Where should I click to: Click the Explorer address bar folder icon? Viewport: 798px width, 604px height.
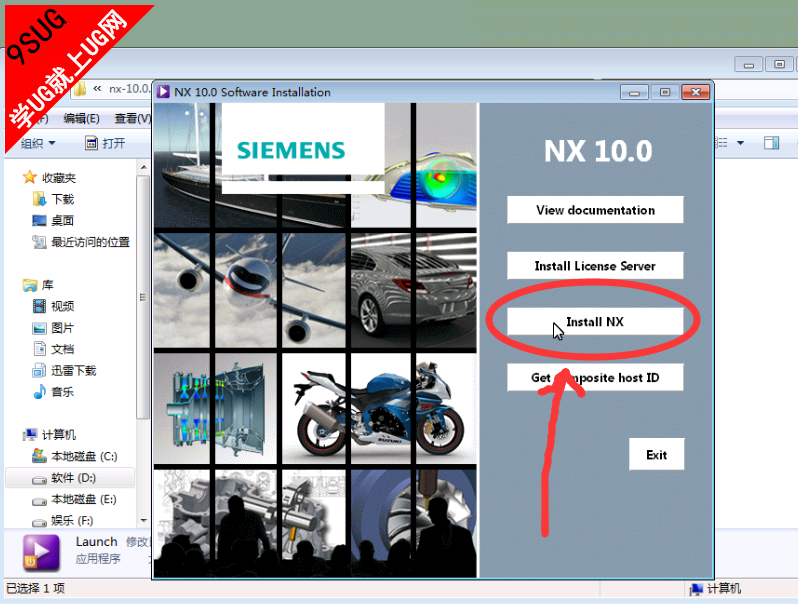click(80, 90)
